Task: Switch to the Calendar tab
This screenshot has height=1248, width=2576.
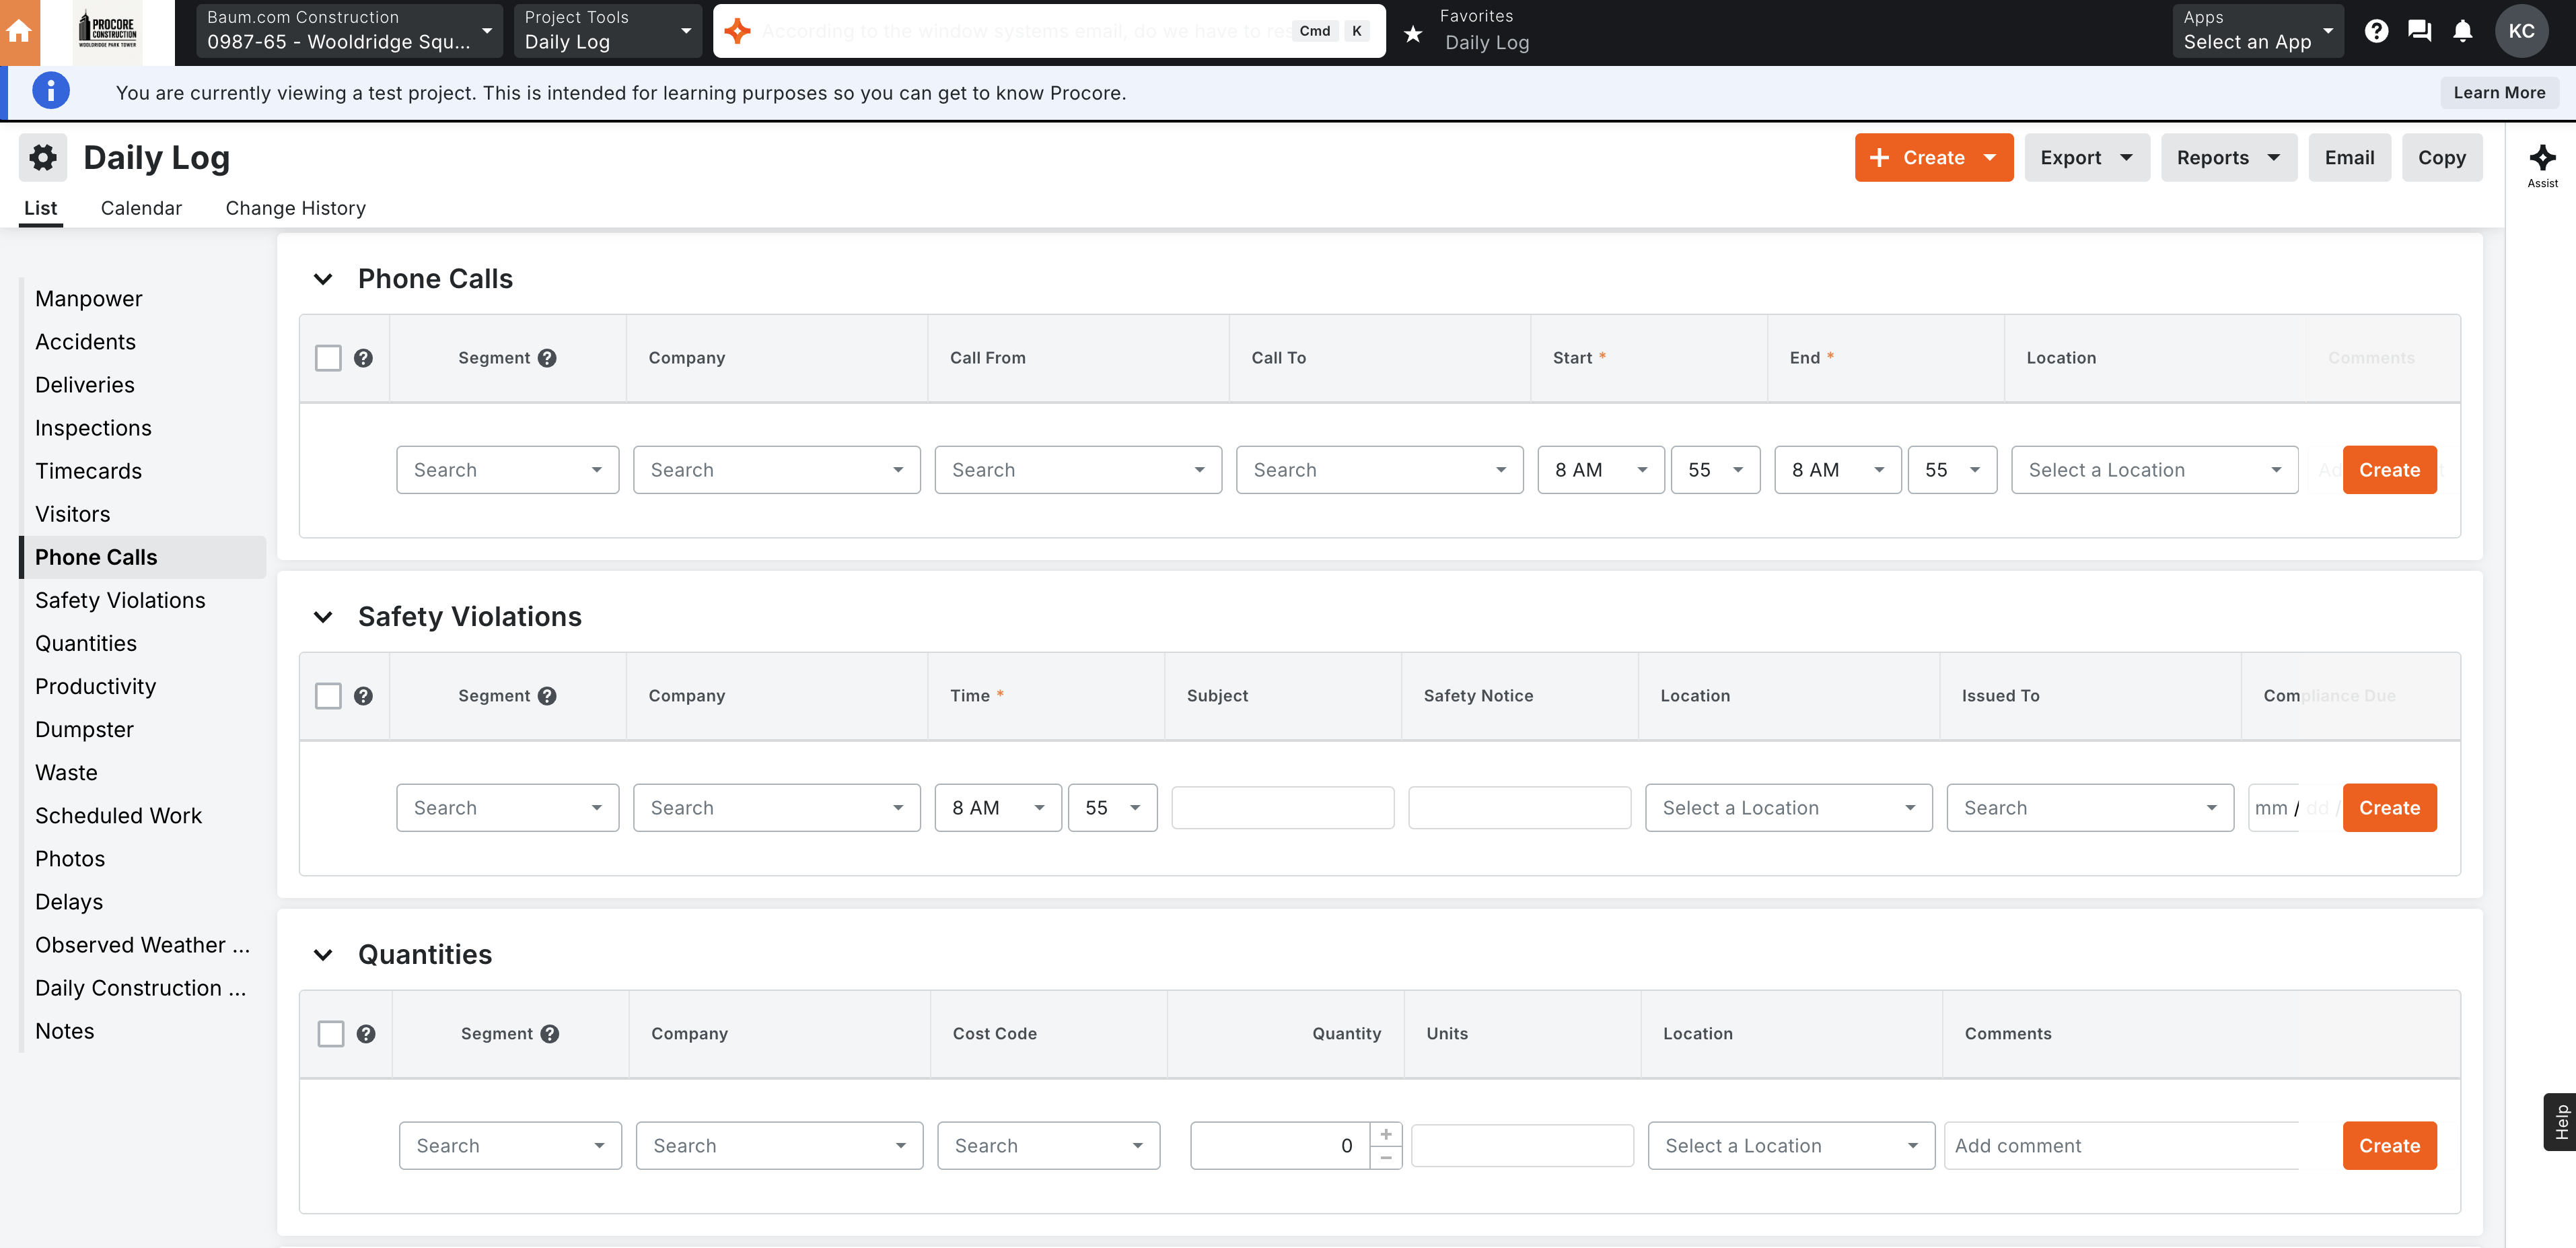Action: coord(141,208)
